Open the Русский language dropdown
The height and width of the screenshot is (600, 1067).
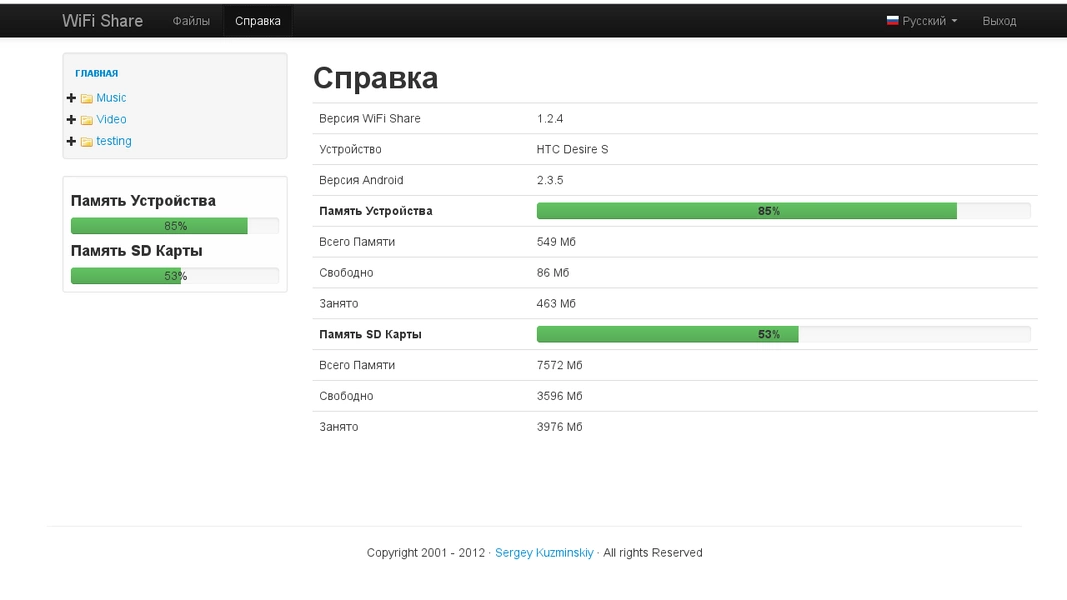pyautogui.click(x=923, y=21)
